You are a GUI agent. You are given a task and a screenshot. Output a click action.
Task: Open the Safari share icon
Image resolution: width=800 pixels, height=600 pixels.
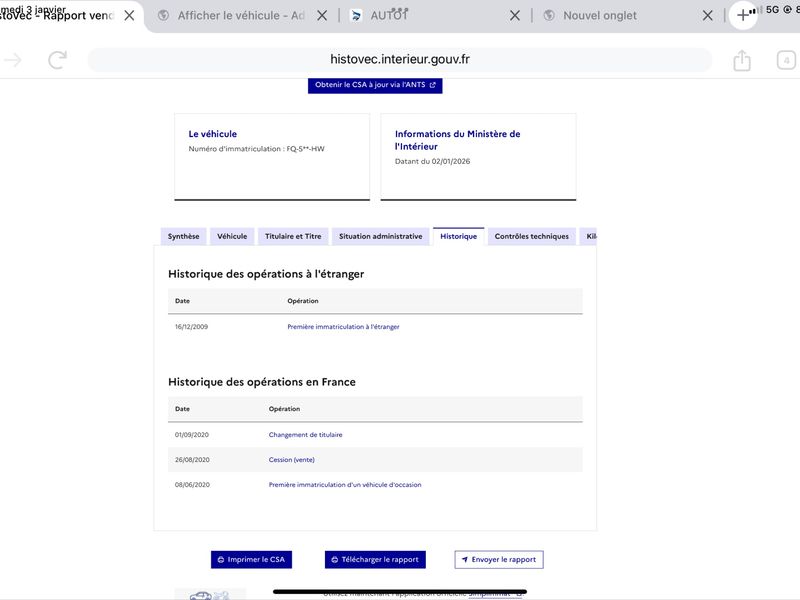[741, 61]
